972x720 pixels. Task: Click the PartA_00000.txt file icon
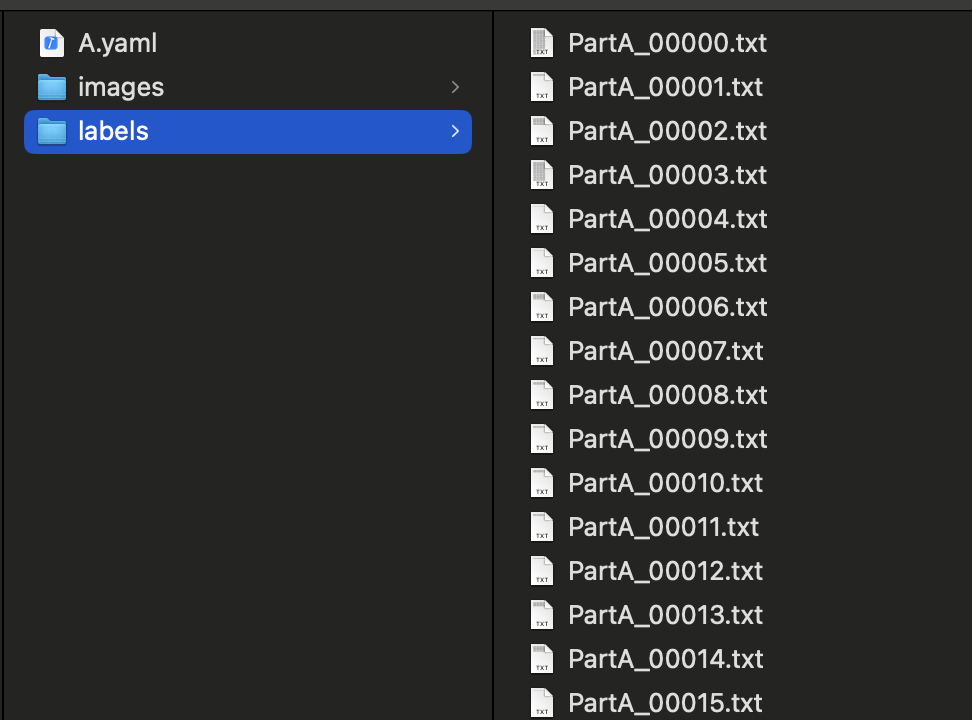[x=541, y=43]
